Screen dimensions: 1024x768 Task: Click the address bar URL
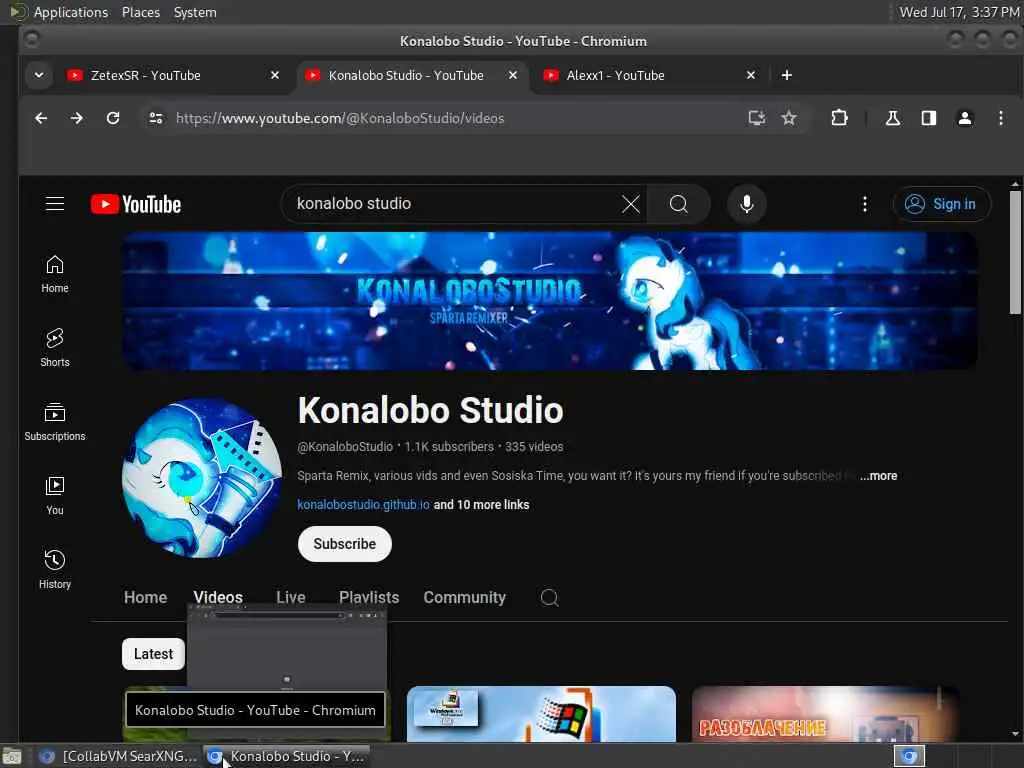pyautogui.click(x=340, y=118)
